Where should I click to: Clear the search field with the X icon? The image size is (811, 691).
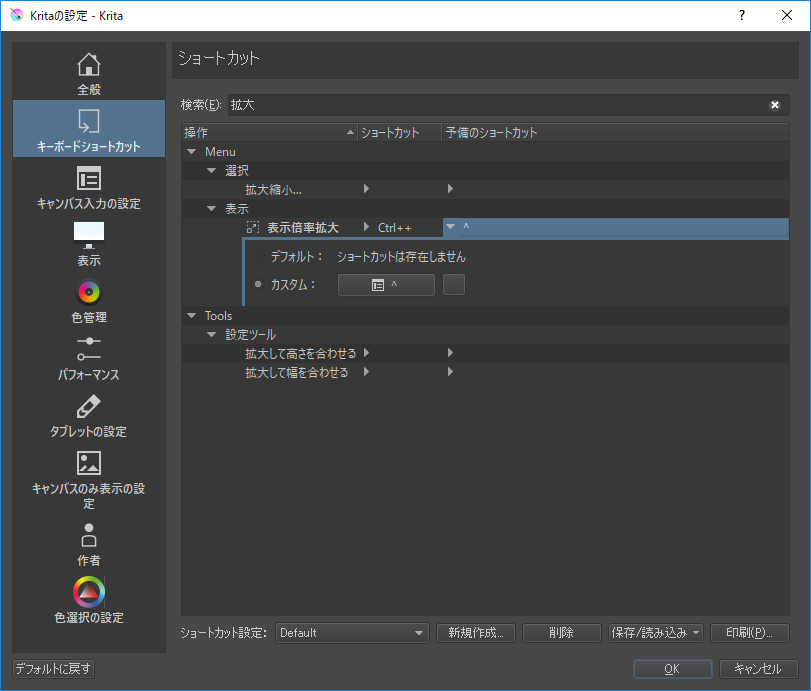tap(775, 105)
